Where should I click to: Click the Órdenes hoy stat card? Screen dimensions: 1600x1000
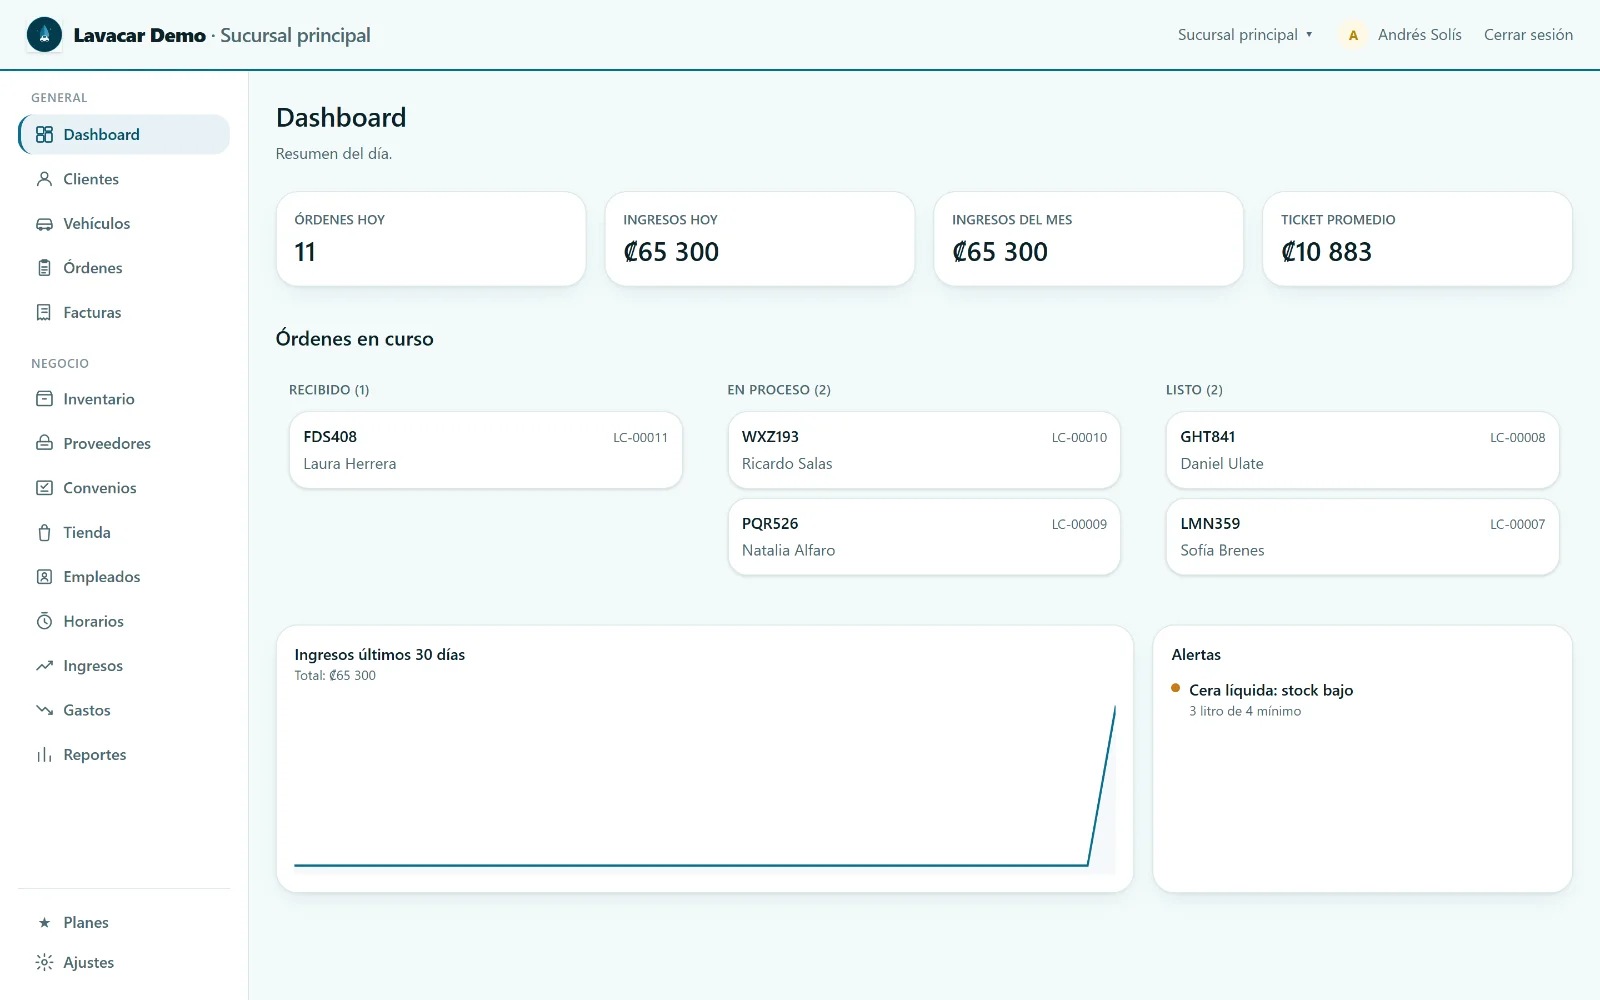click(x=431, y=239)
